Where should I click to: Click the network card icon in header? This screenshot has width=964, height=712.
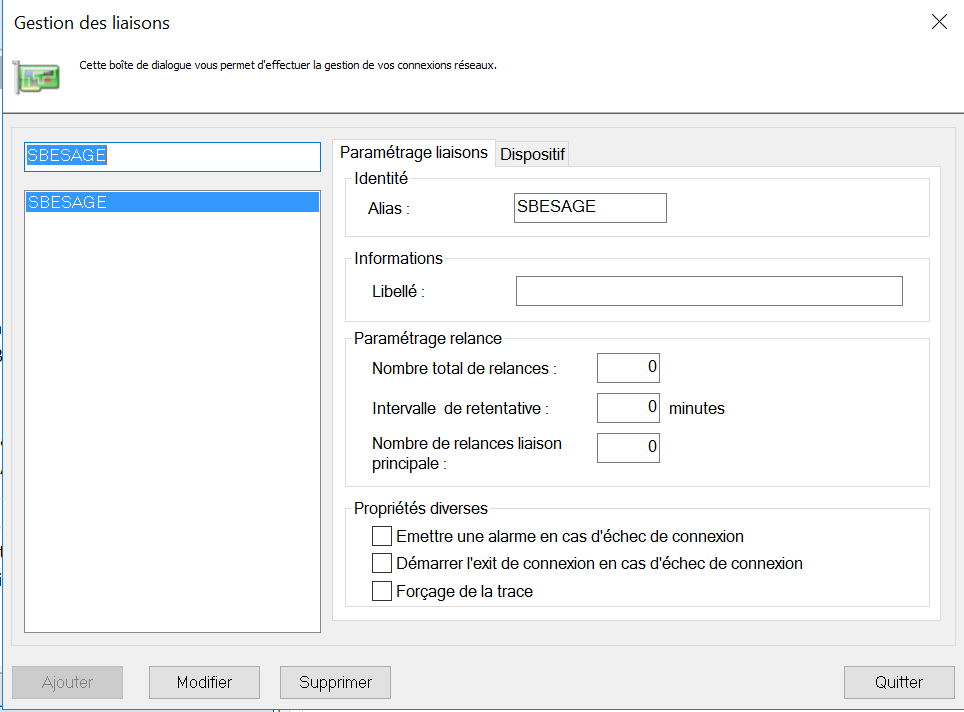[36, 76]
